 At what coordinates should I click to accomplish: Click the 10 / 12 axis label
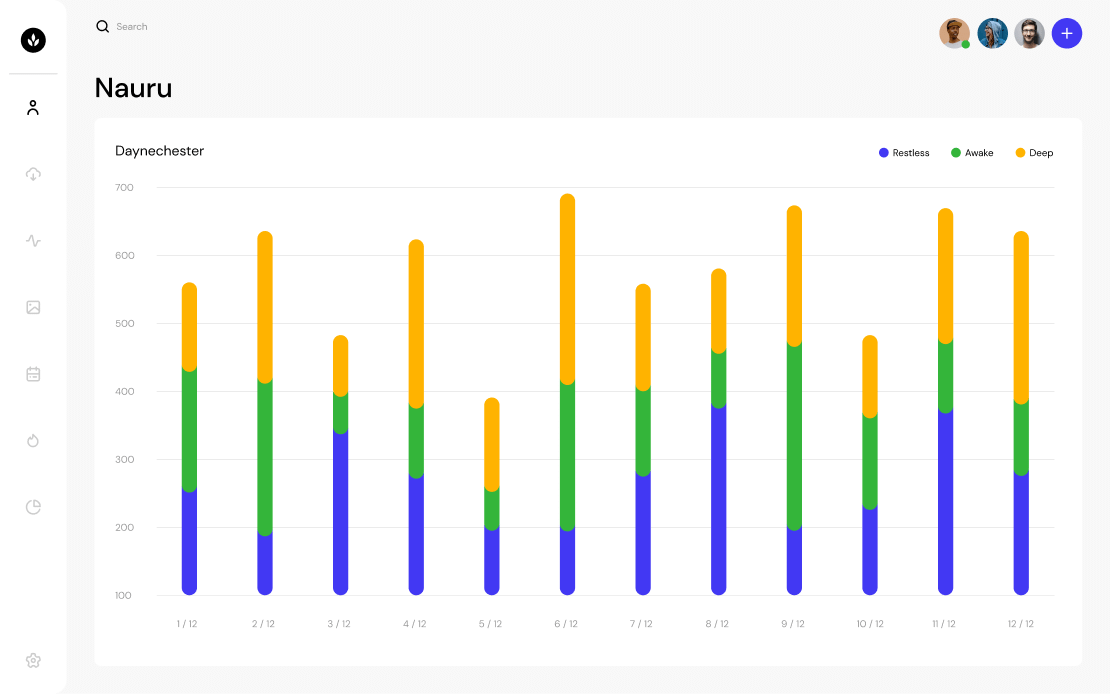click(x=870, y=624)
